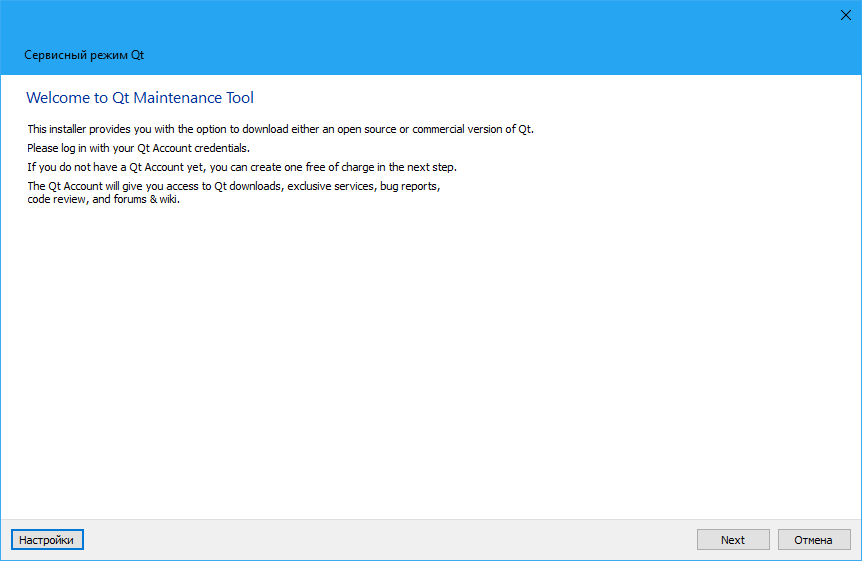
Task: Click the line starting 'This installer provides you'
Action: [x=280, y=129]
